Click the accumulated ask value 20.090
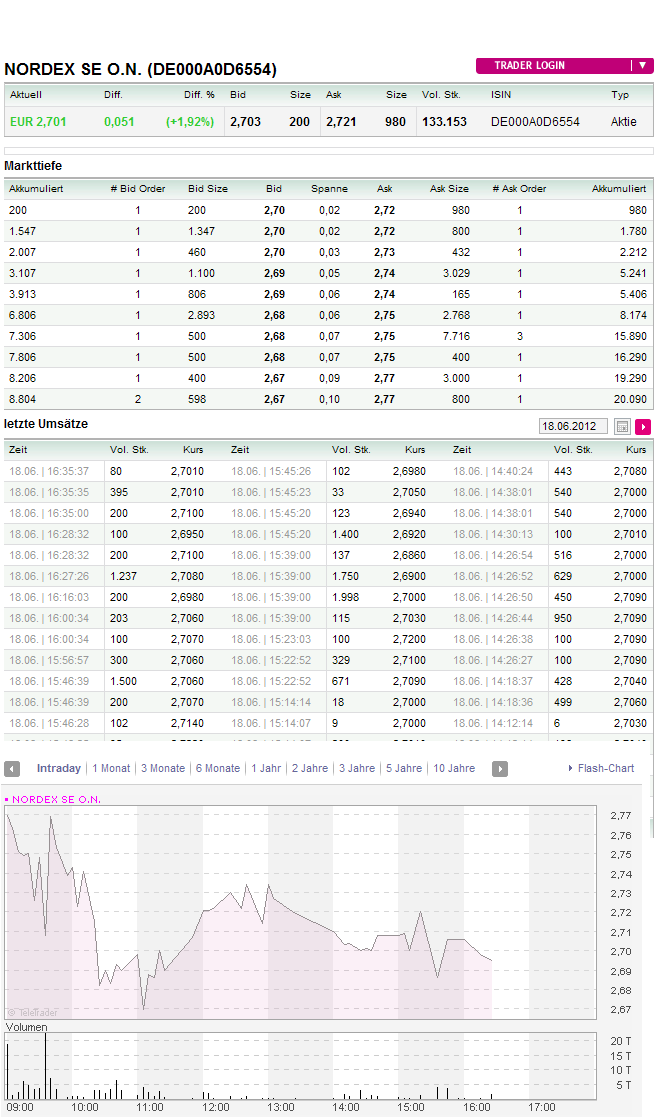This screenshot has height=1117, width=656. coord(630,400)
